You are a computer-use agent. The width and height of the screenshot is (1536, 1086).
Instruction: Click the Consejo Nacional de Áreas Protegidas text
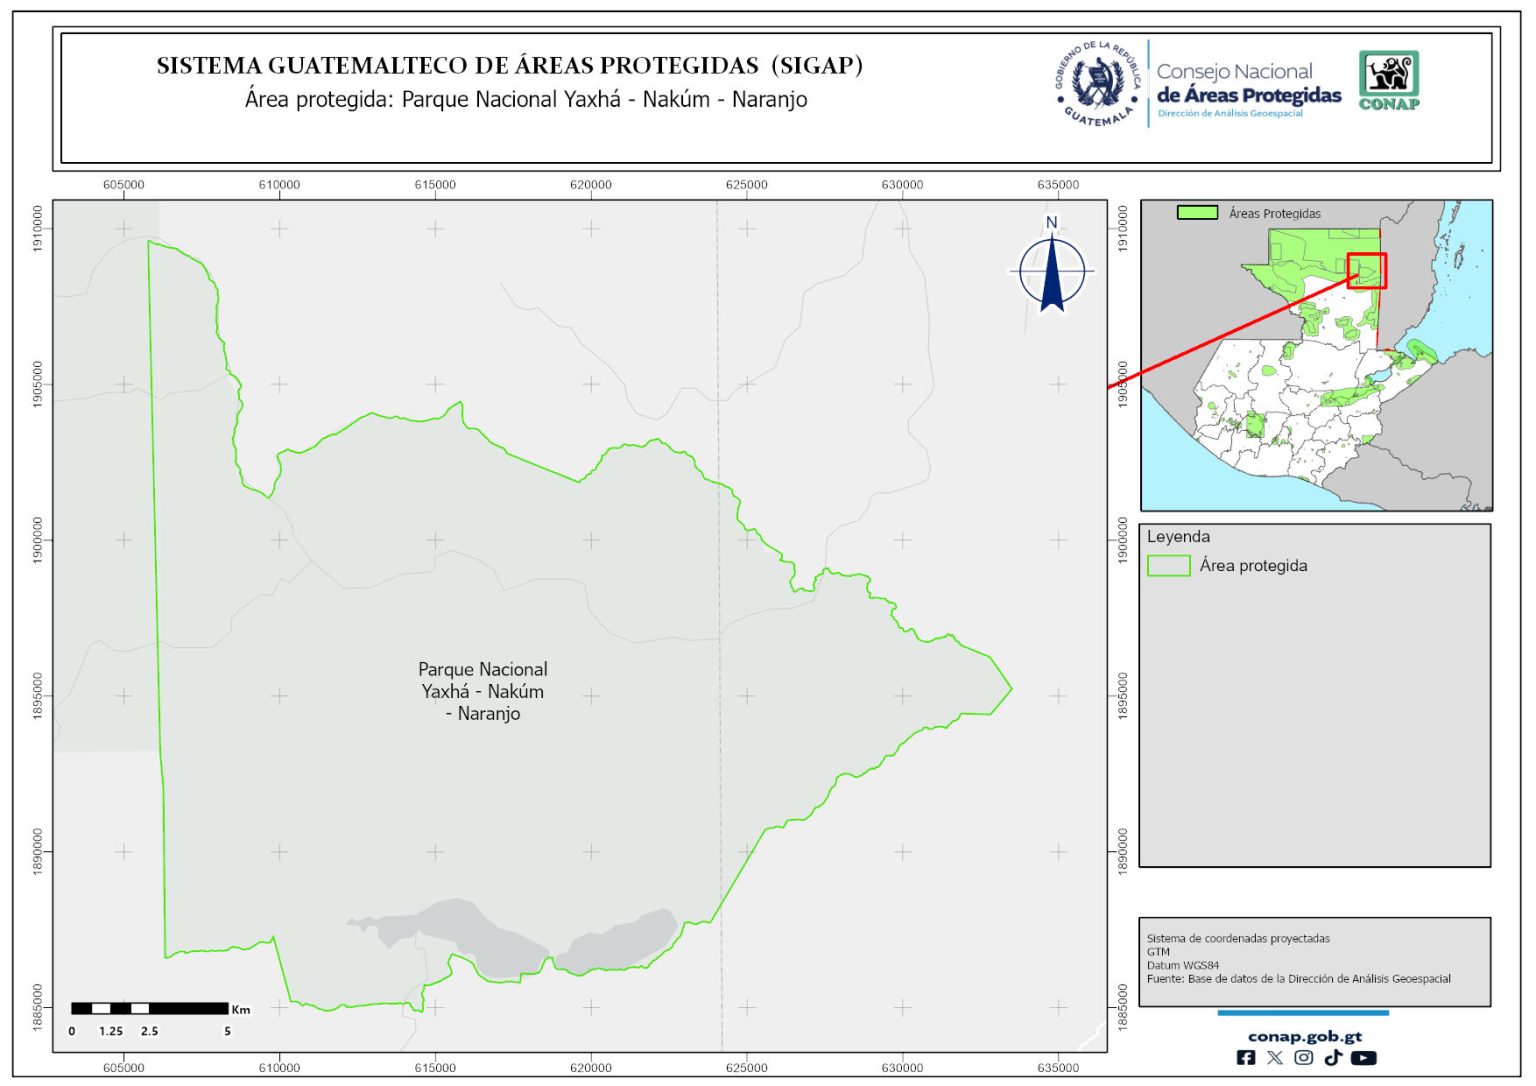tap(1248, 84)
